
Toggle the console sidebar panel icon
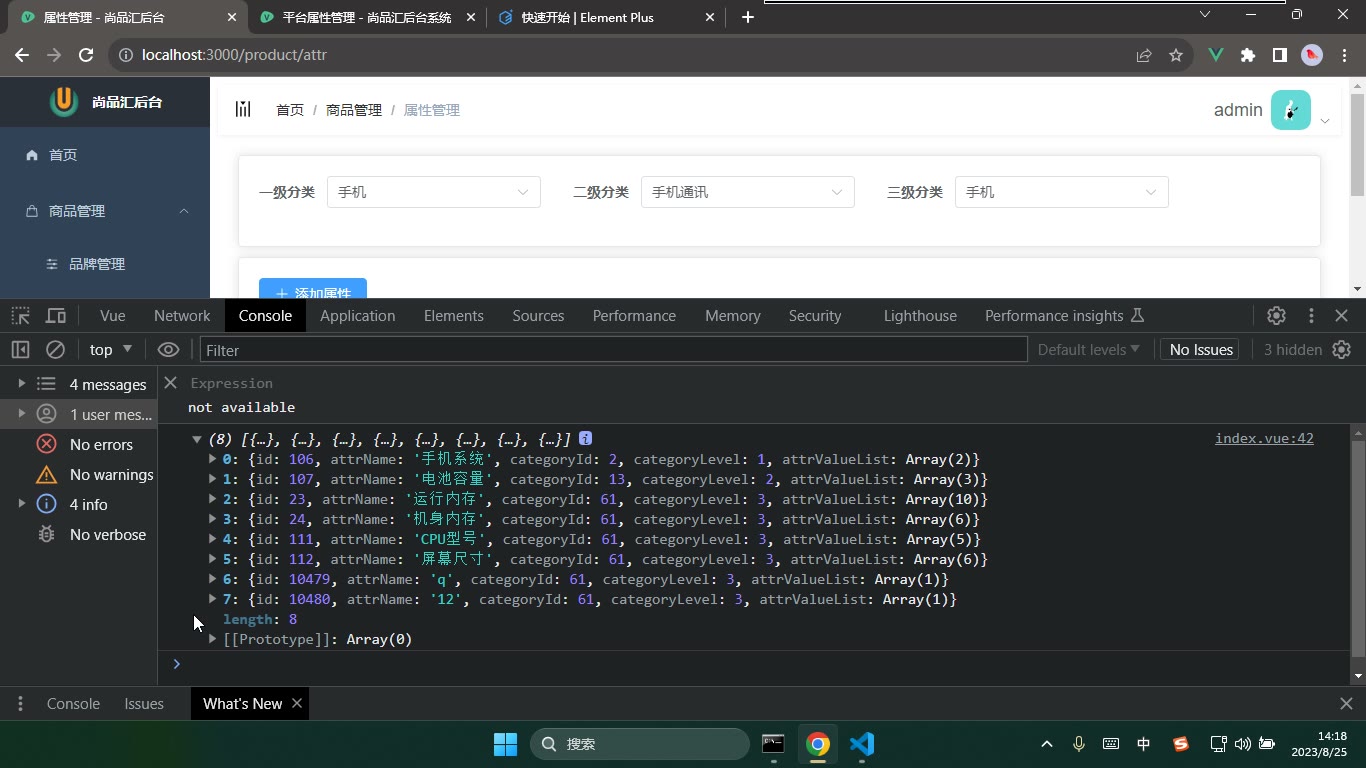point(20,350)
